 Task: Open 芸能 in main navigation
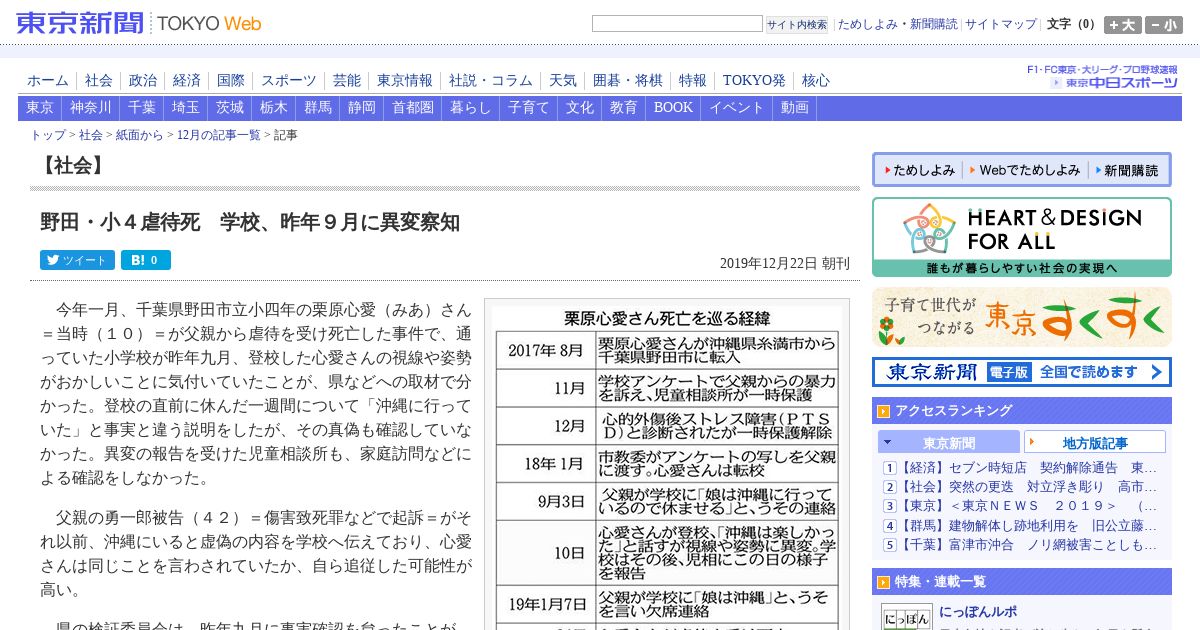click(347, 80)
